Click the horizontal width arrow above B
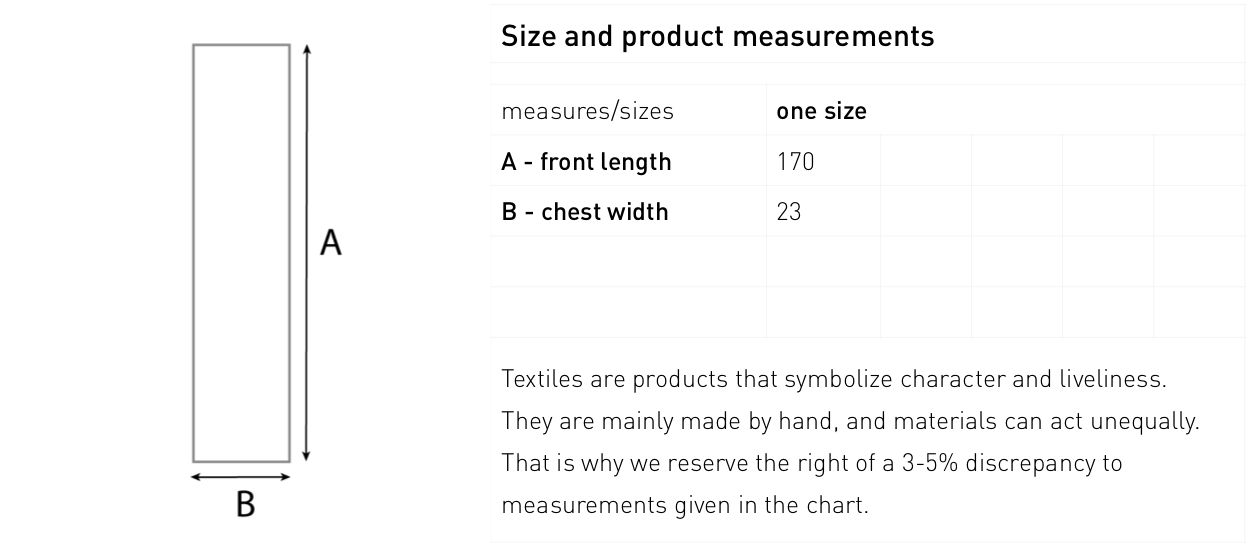Image resolution: width=1250 pixels, height=547 pixels. 241,477
